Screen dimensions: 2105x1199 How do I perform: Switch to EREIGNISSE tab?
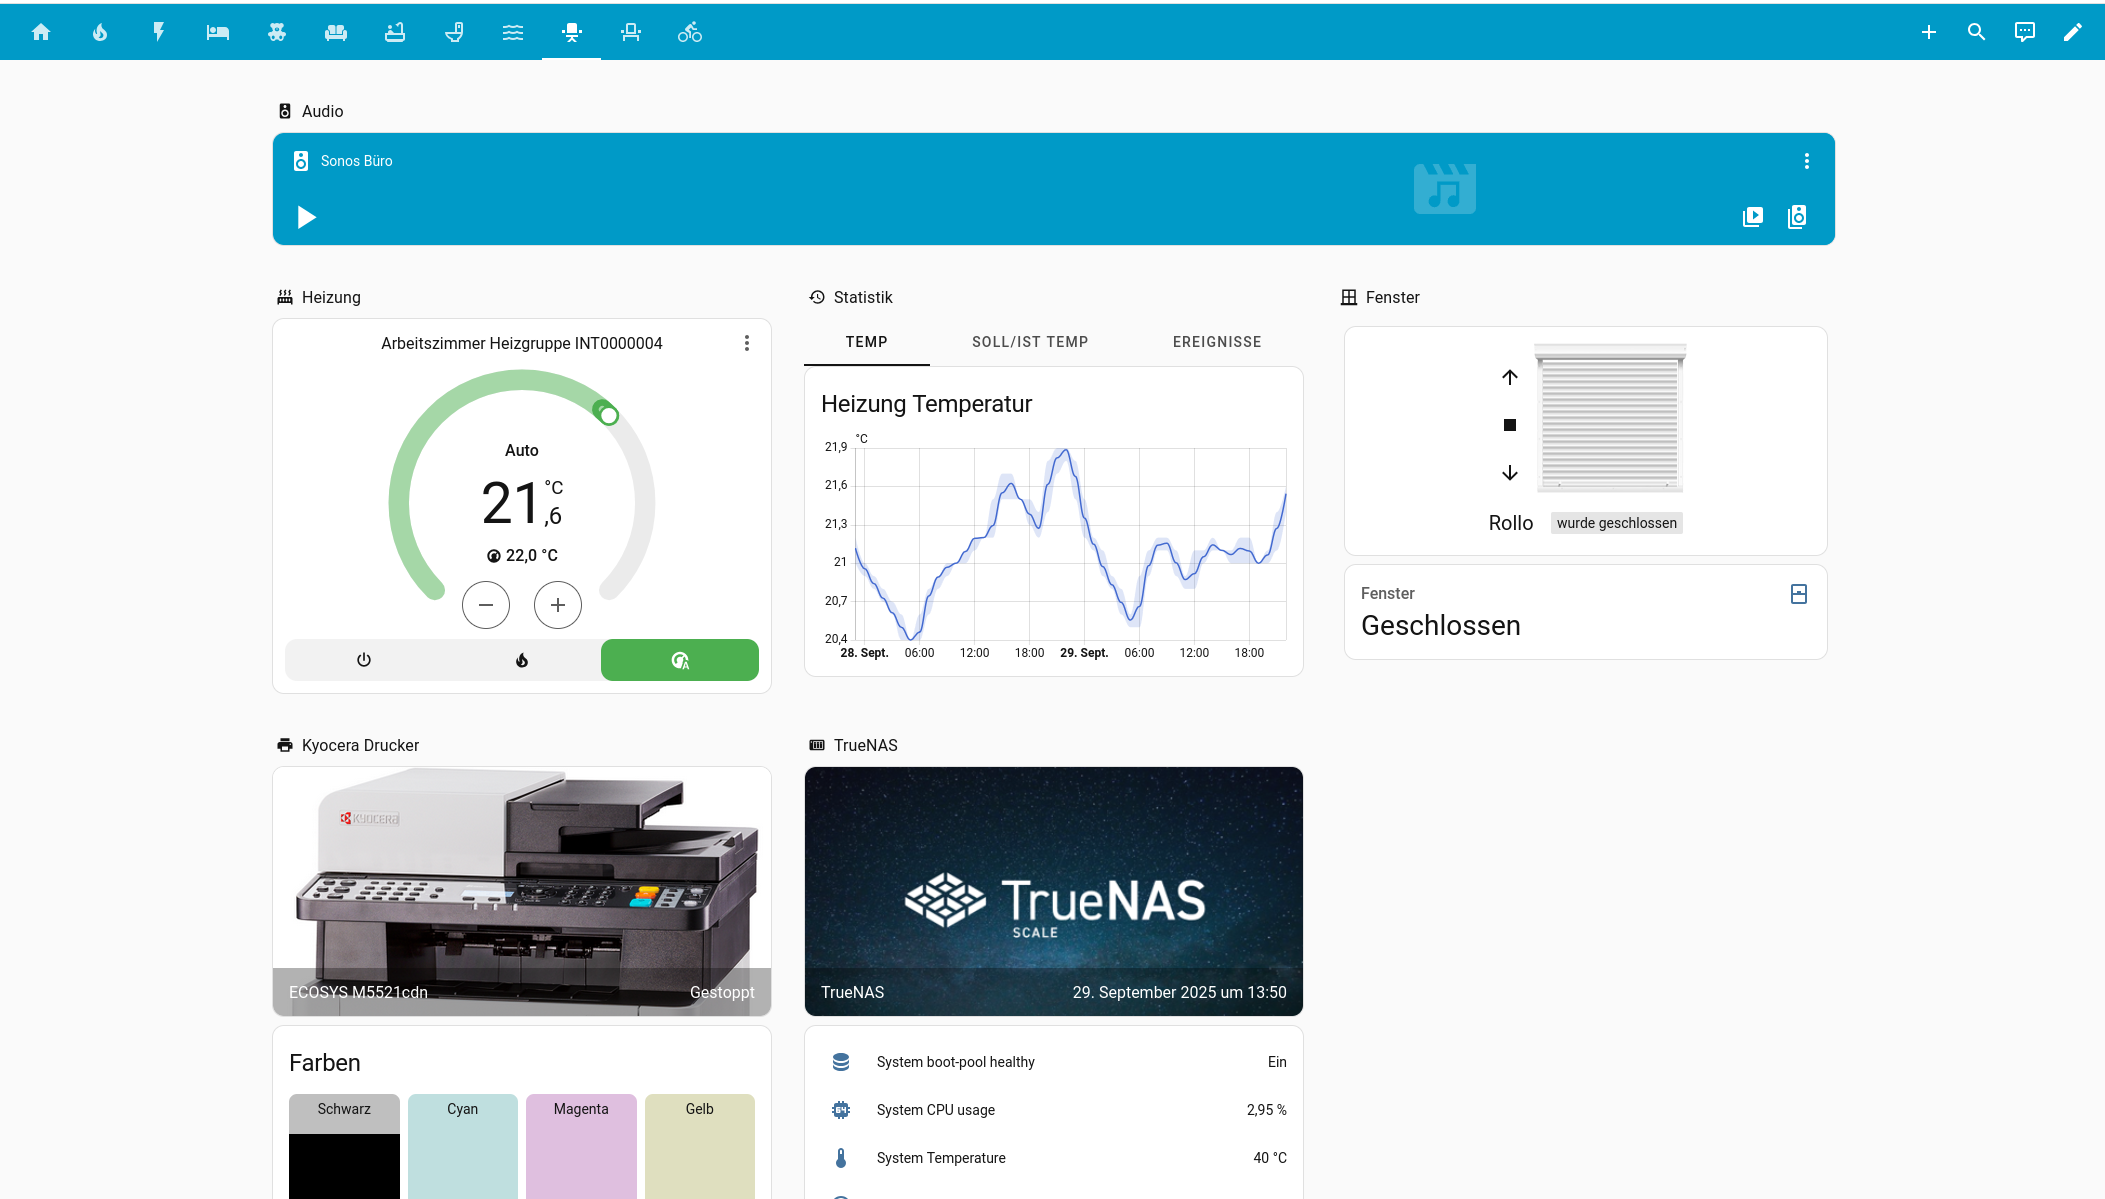click(x=1217, y=342)
